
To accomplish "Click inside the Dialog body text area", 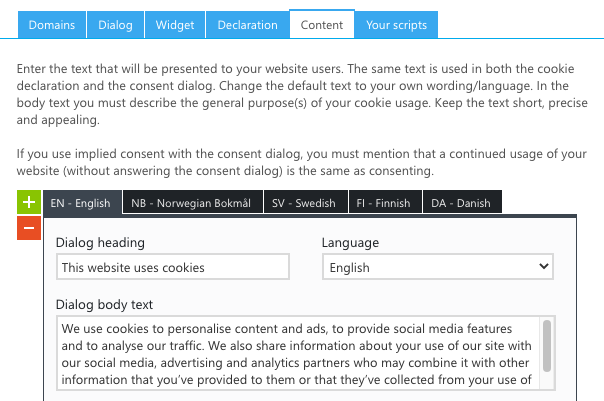I will coord(299,354).
